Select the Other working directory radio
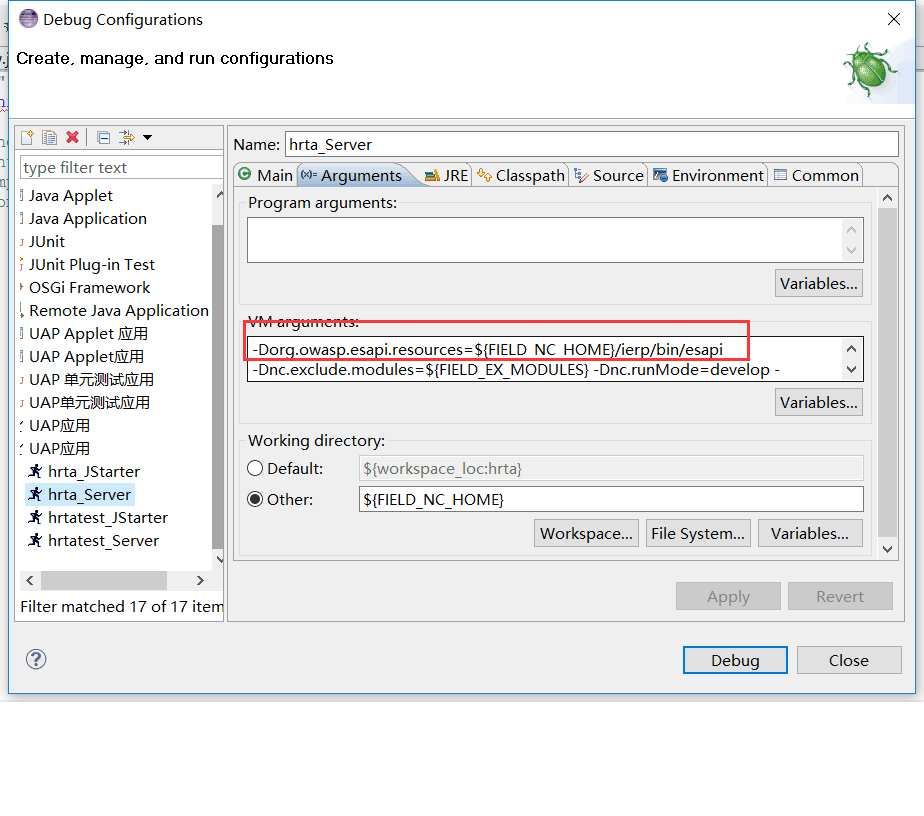 point(255,500)
